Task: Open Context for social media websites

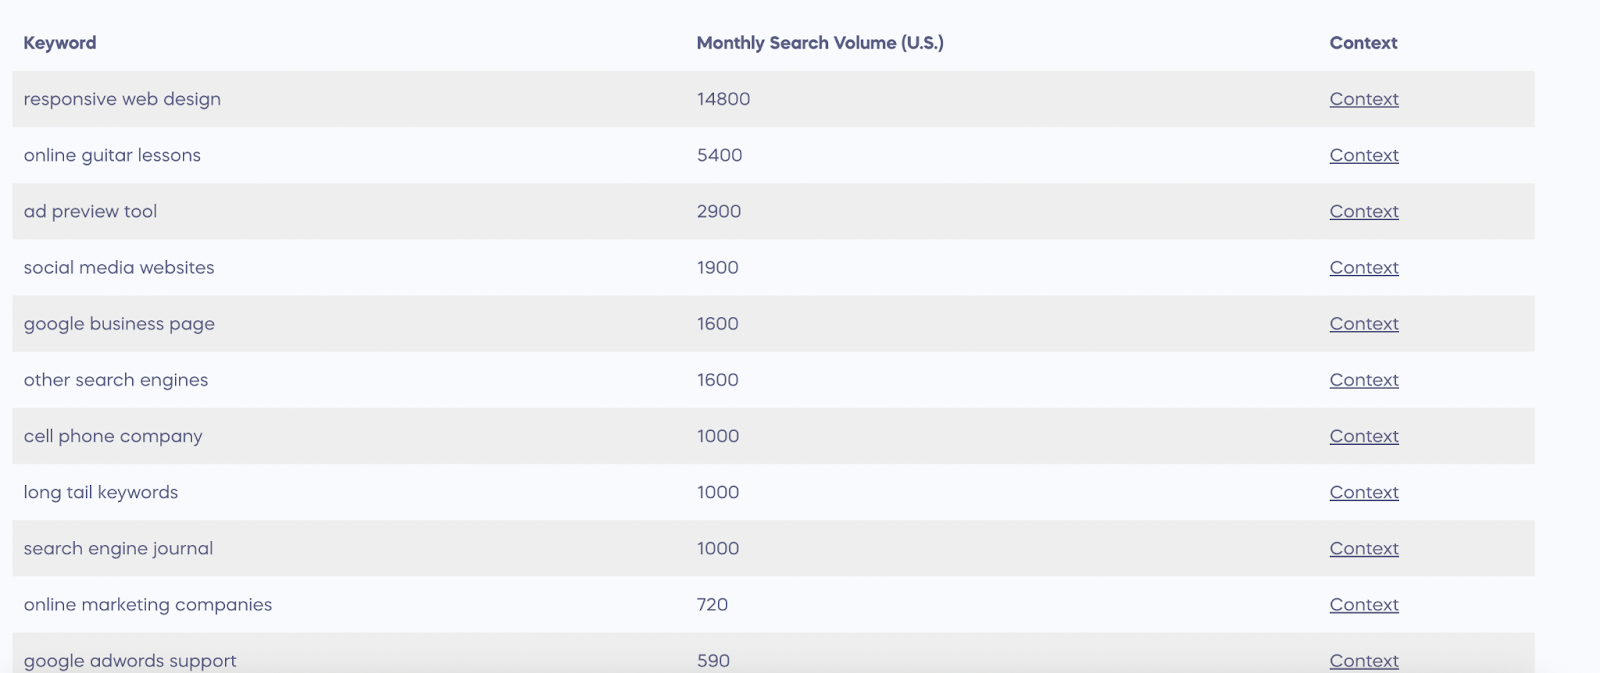Action: pos(1363,267)
